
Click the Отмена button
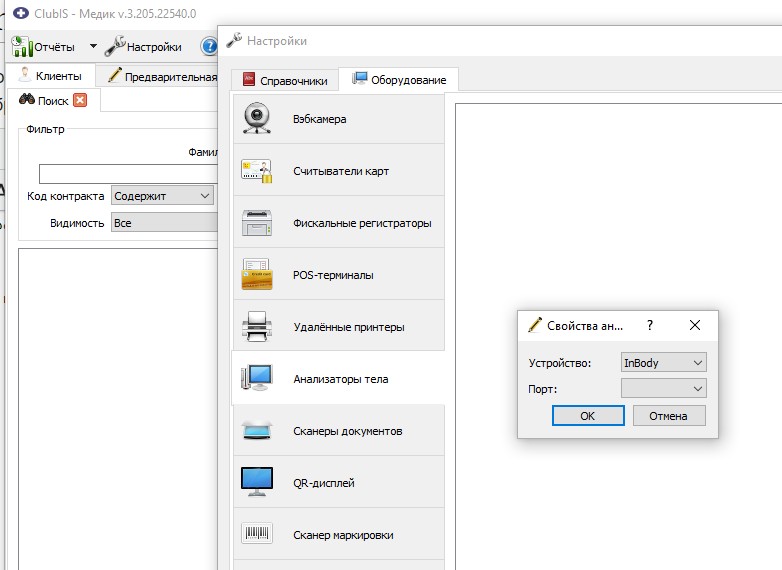pyautogui.click(x=669, y=415)
